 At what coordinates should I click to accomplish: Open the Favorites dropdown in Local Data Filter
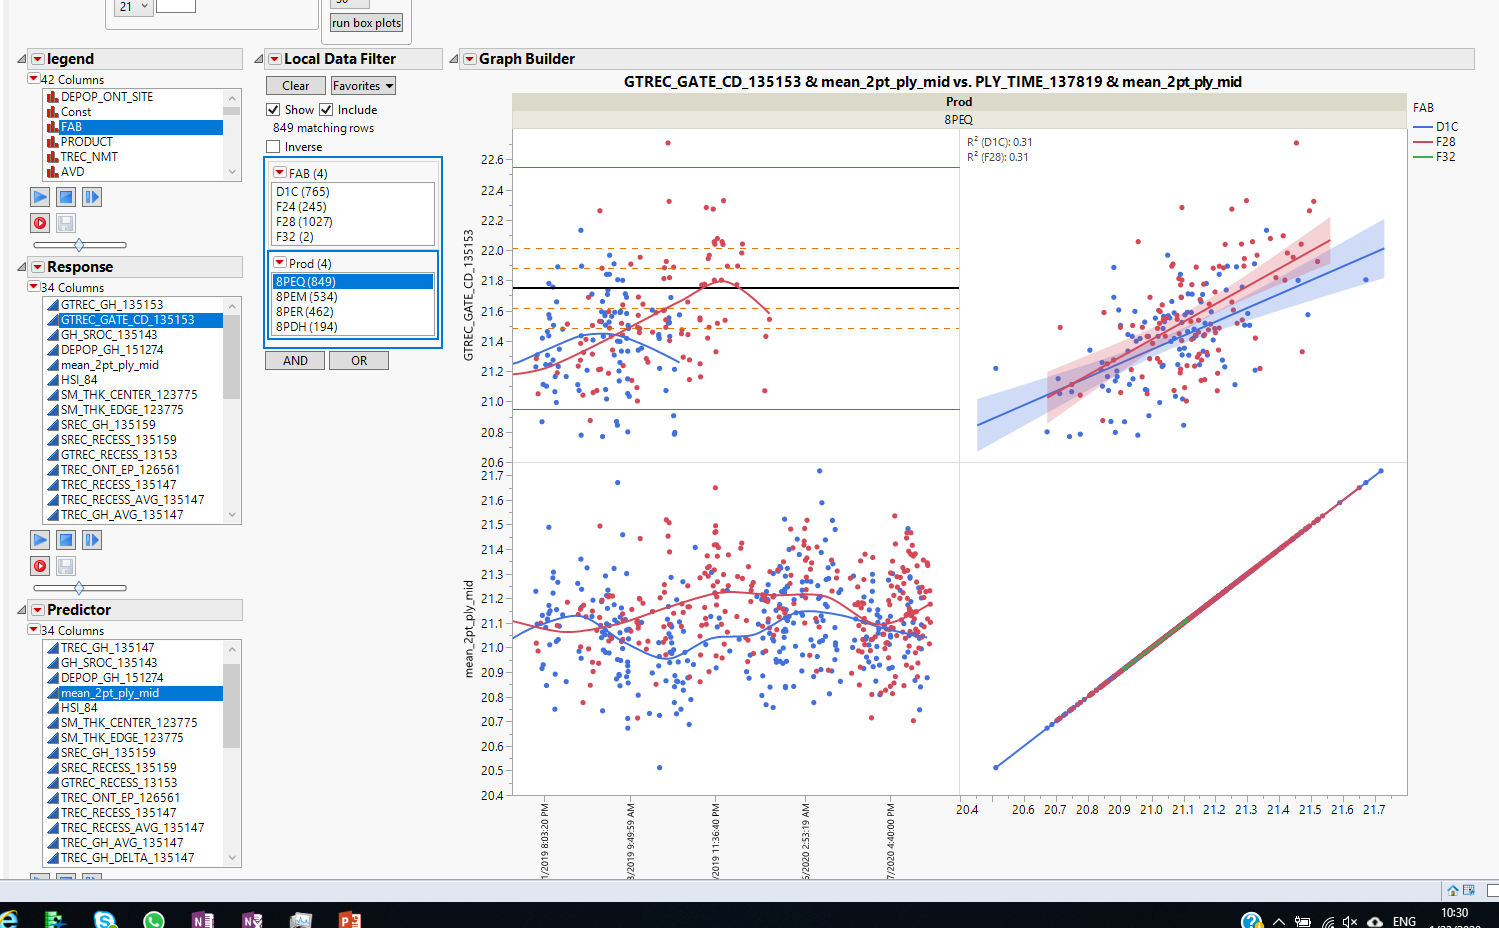click(x=362, y=85)
